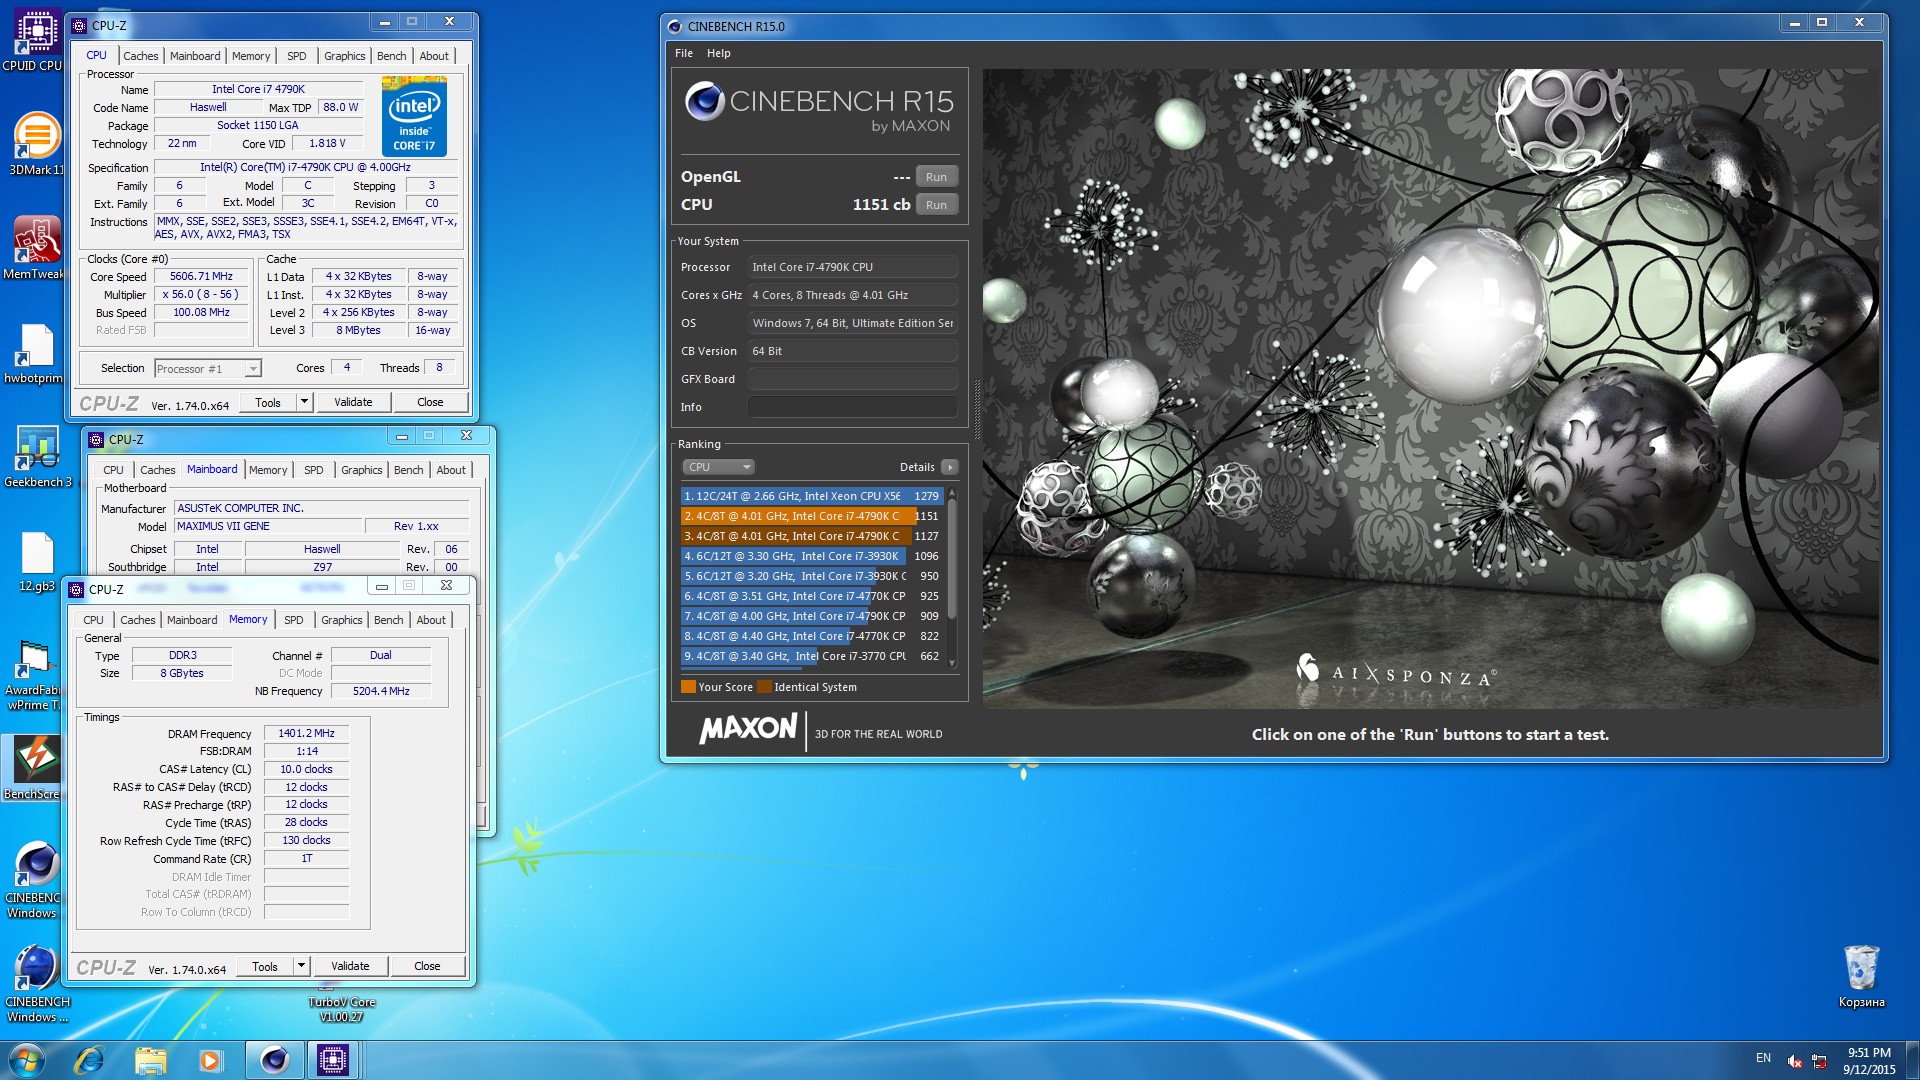Expand Tools dropdown arrow in top CPU-Z window
The image size is (1920, 1080).
[x=304, y=402]
